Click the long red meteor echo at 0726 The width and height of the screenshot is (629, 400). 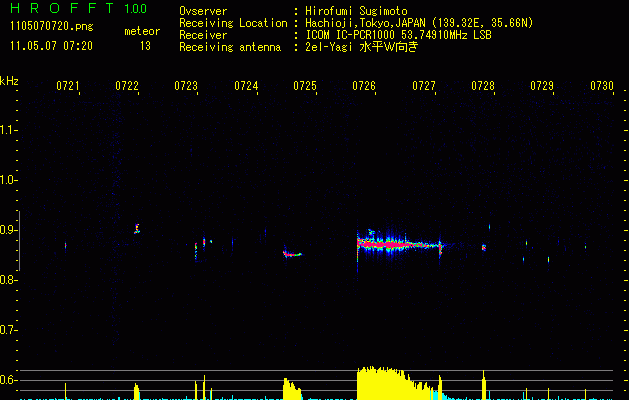click(399, 244)
